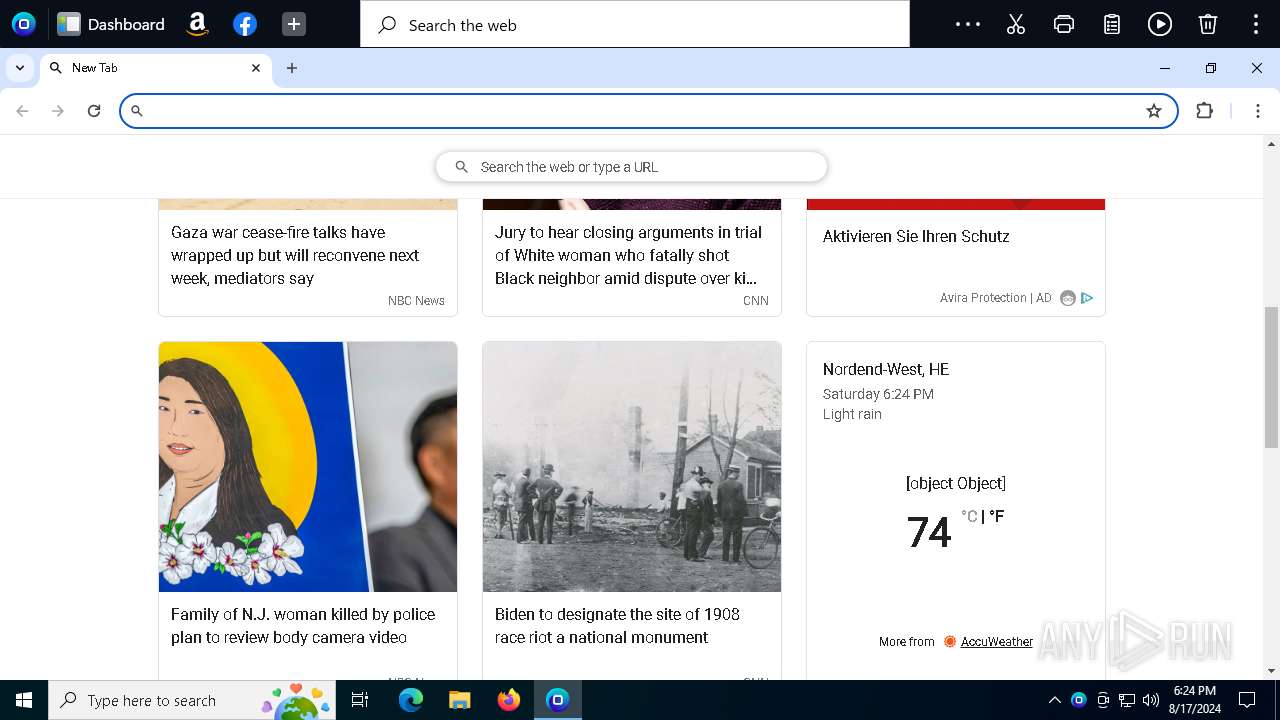Screen dimensions: 1280x720
Task: Launch Firefox from taskbar
Action: [509, 700]
